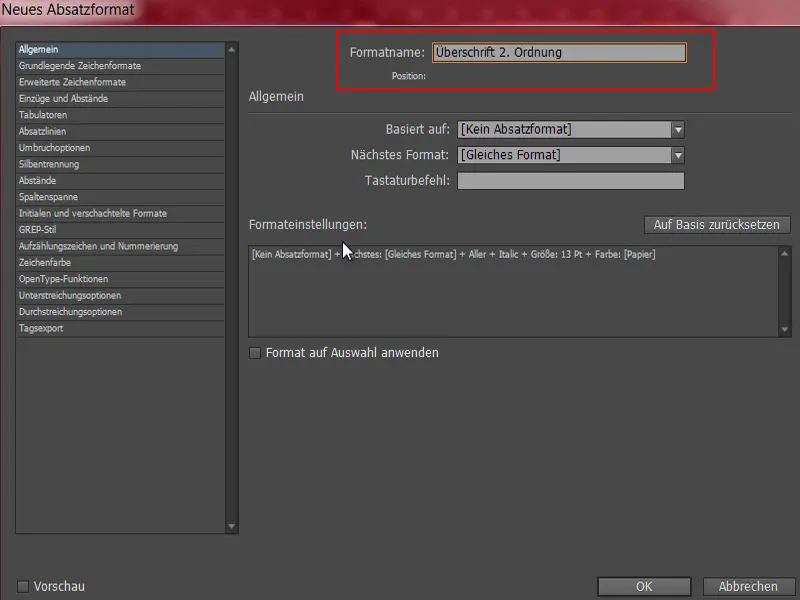Open OpenType-Funktionen settings
Viewport: 800px width, 600px height.
120,279
